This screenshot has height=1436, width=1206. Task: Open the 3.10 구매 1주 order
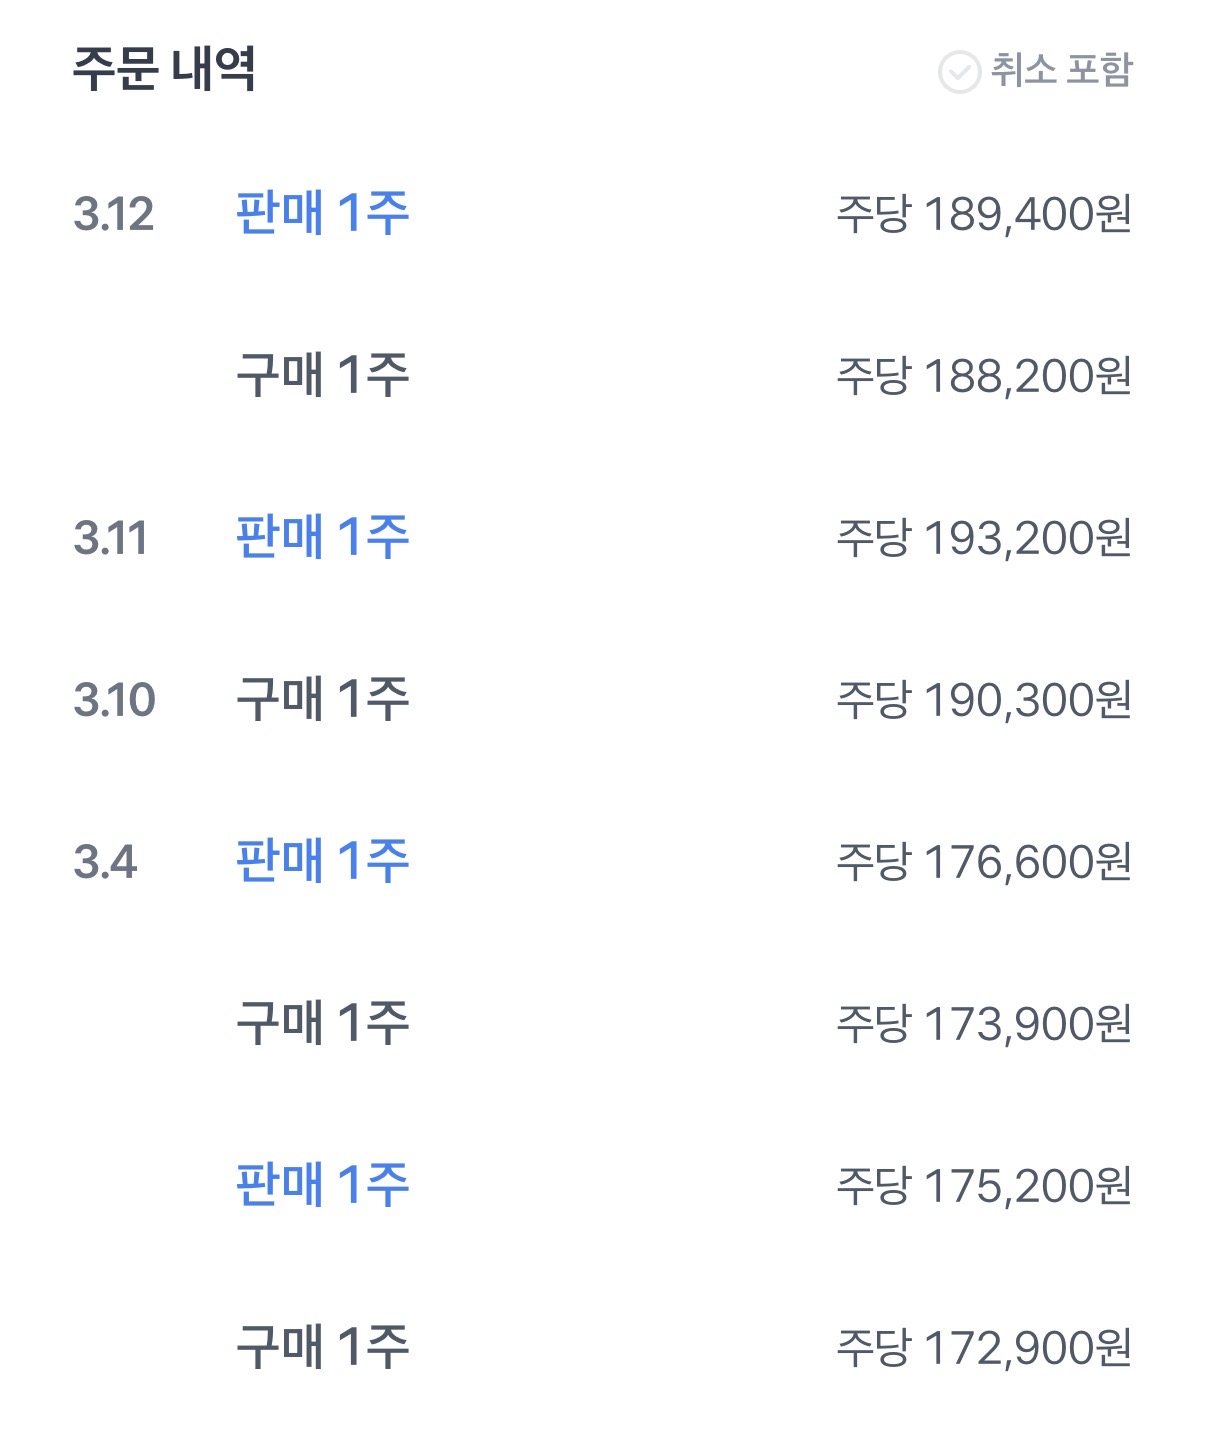pyautogui.click(x=322, y=699)
